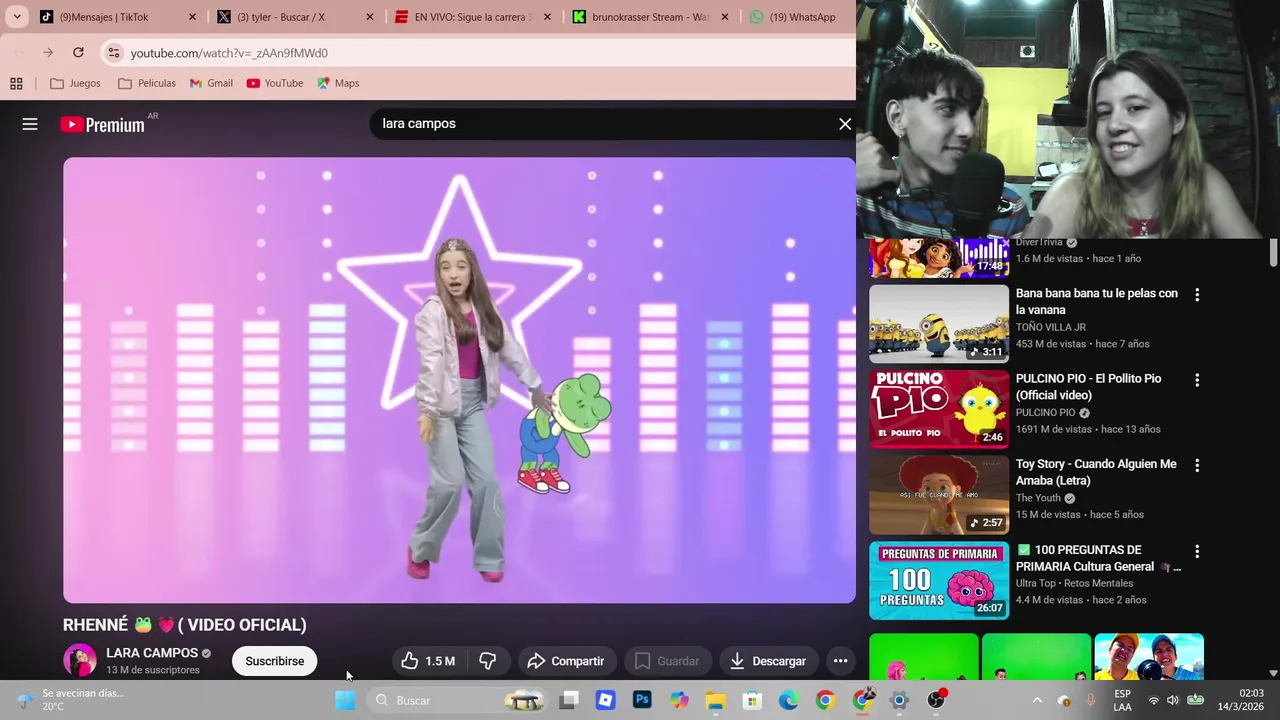Open options for 'Toy Story' video

1197,466
